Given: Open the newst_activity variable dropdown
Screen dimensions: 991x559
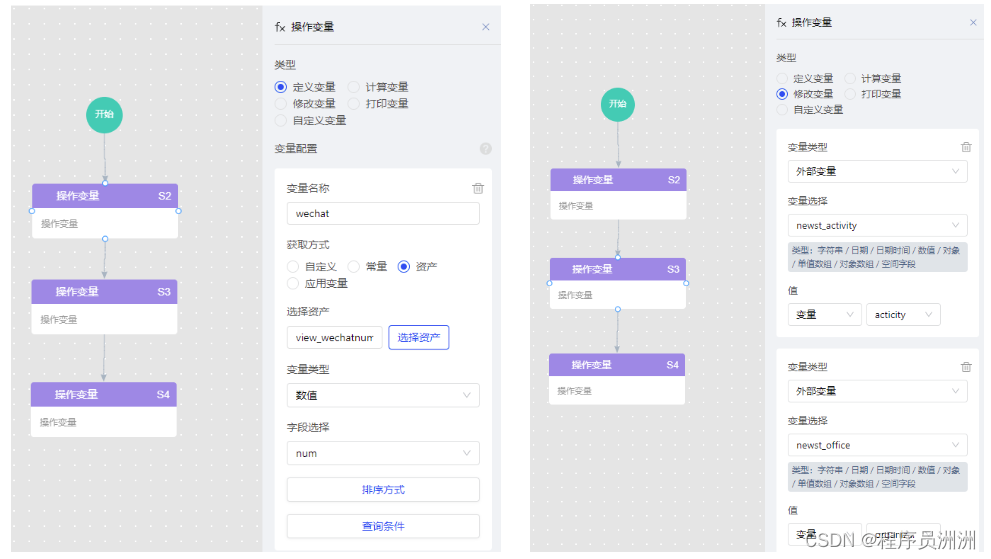Looking at the screenshot, I should coord(876,226).
